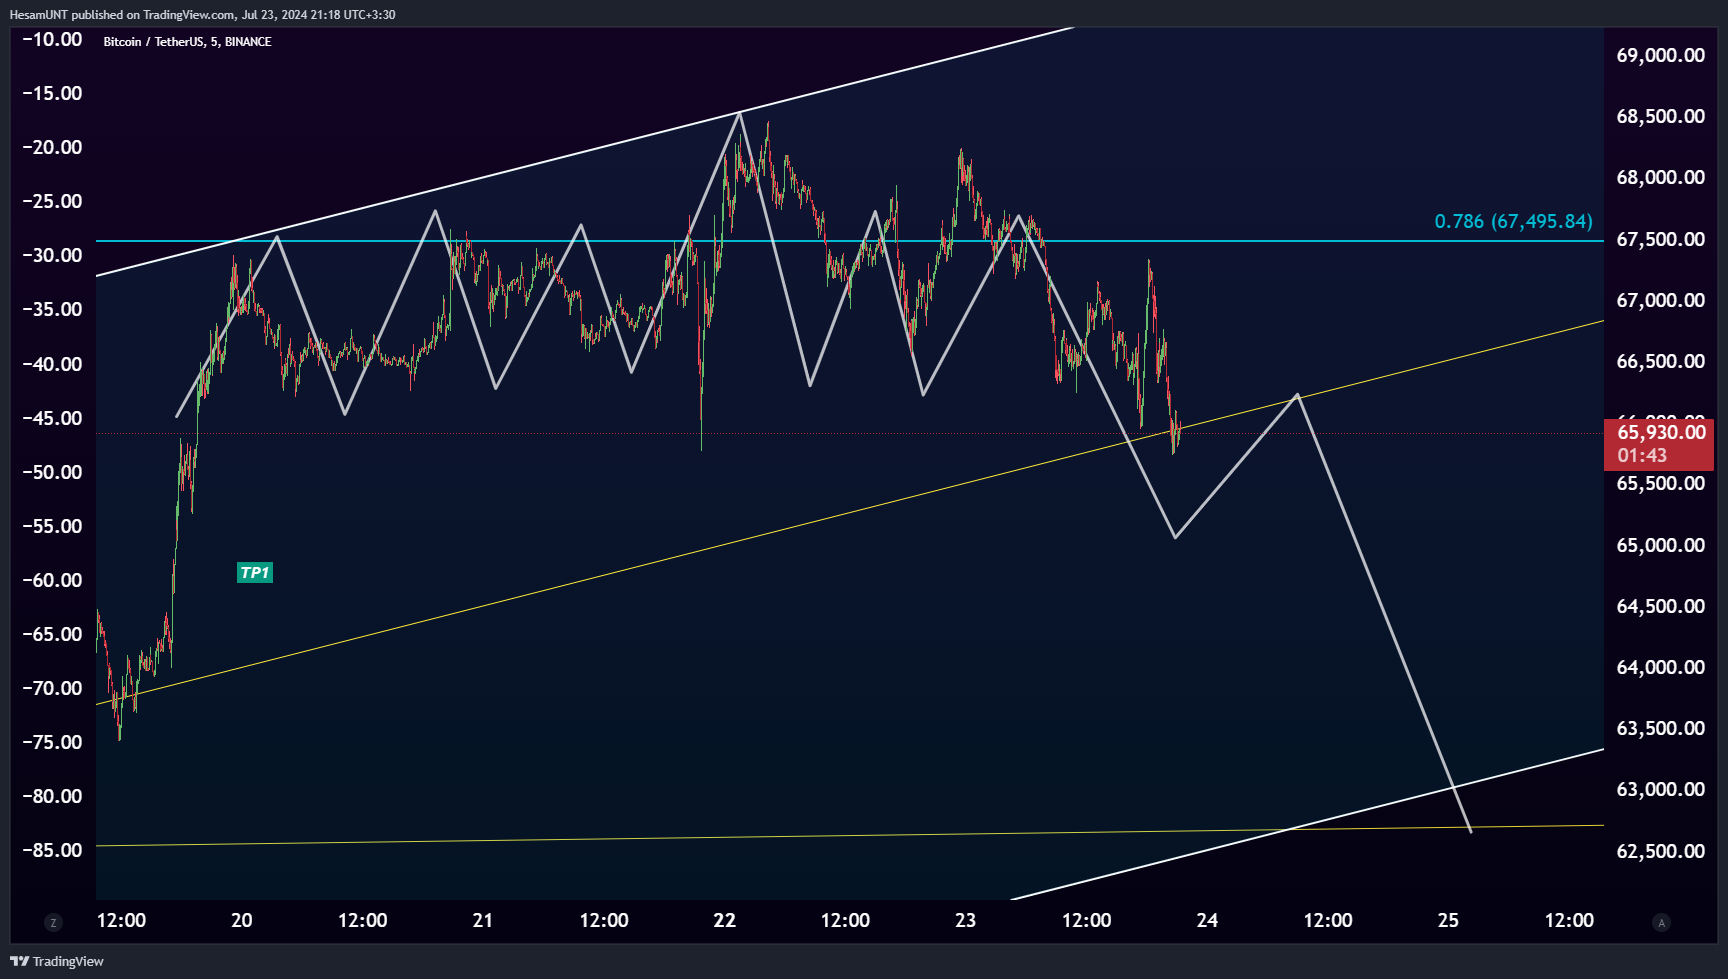Click the 62,500.00 price axis label
Screen dimensions: 1728x979
pos(1660,851)
